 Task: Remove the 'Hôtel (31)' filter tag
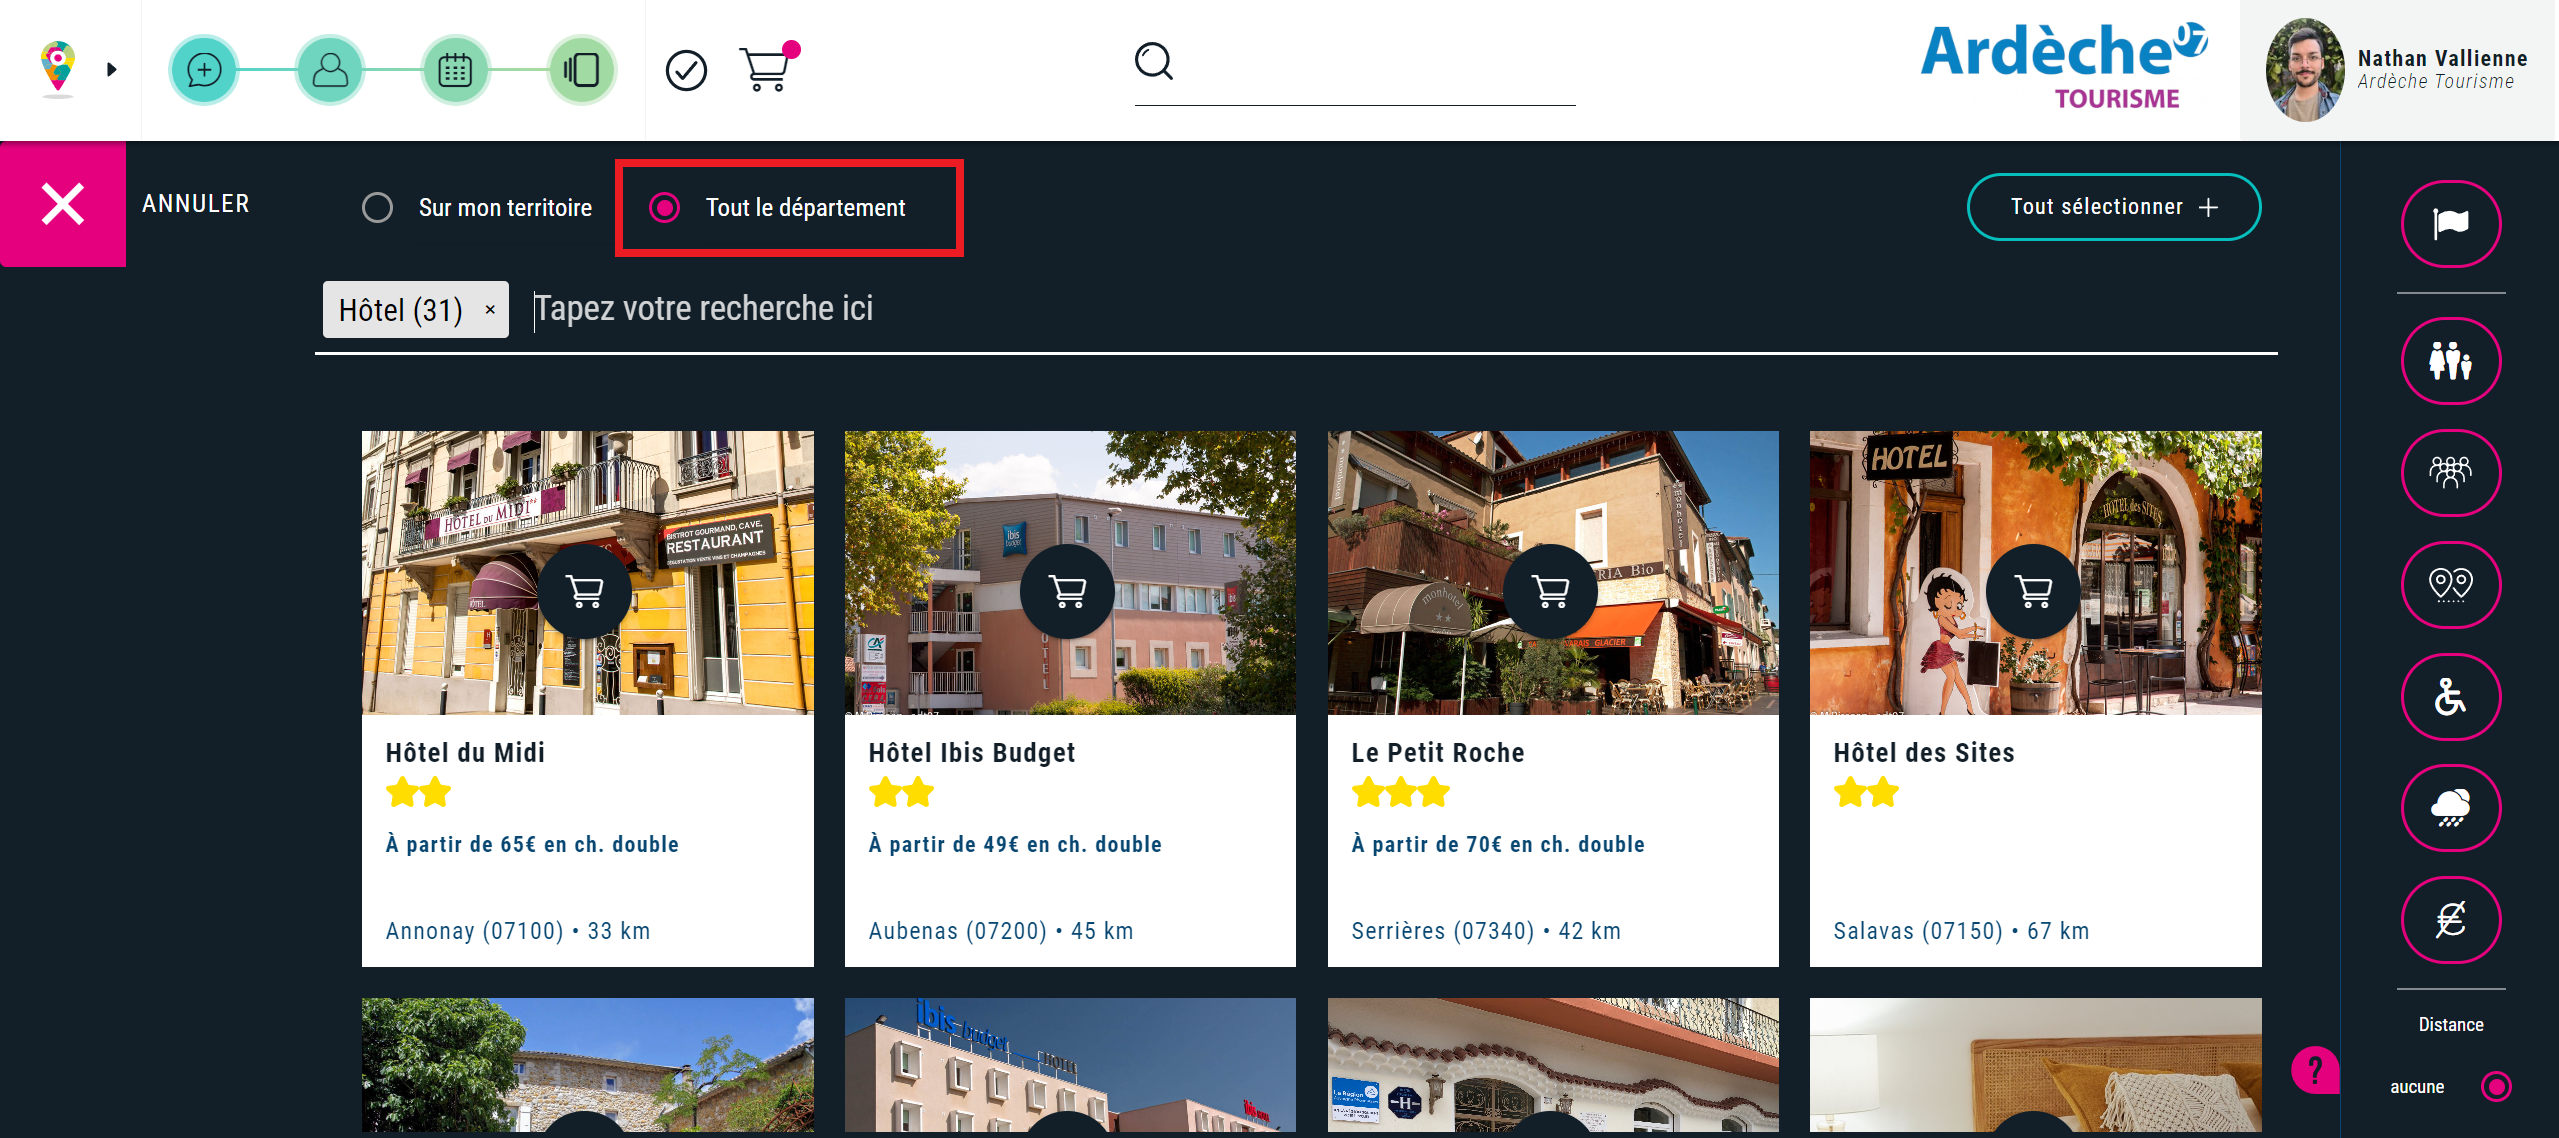490,309
